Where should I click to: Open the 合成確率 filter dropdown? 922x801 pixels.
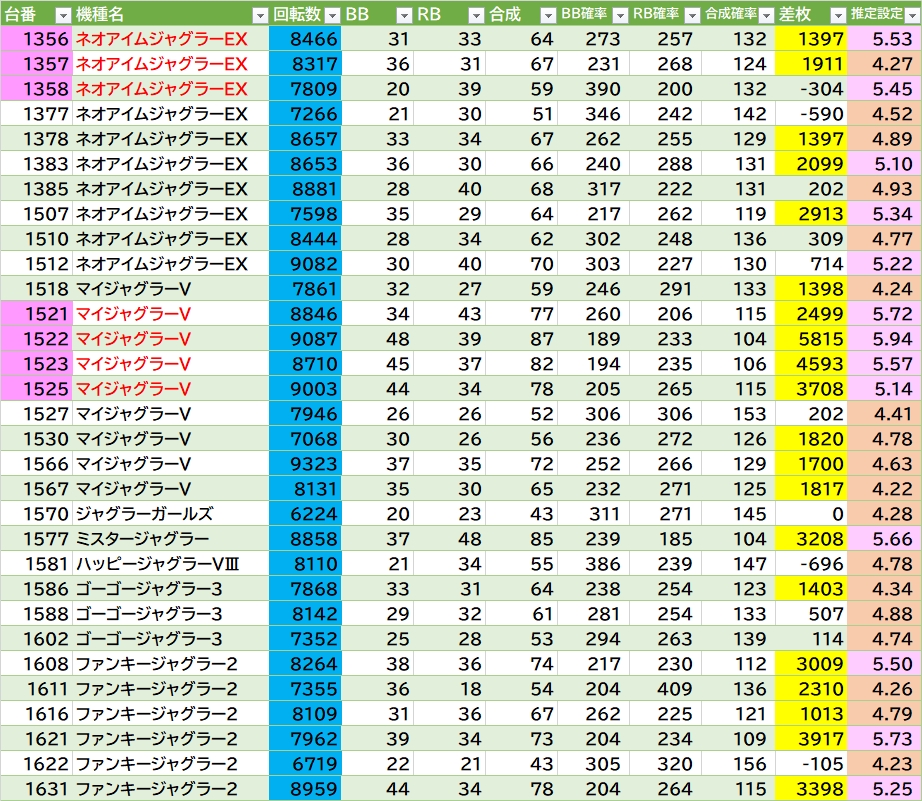[764, 15]
